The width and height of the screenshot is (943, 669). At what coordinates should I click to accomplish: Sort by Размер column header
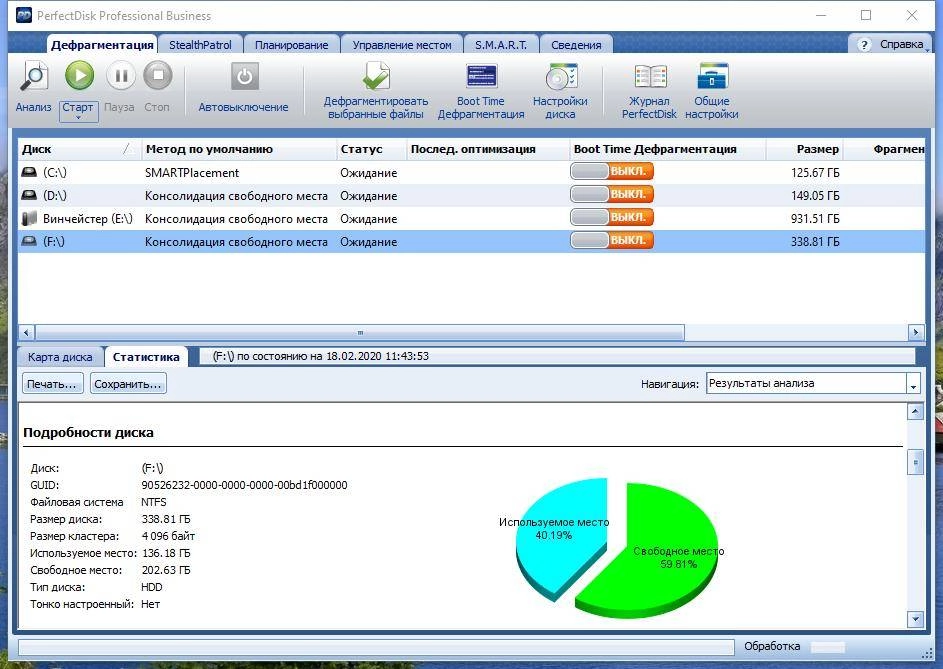coord(805,149)
